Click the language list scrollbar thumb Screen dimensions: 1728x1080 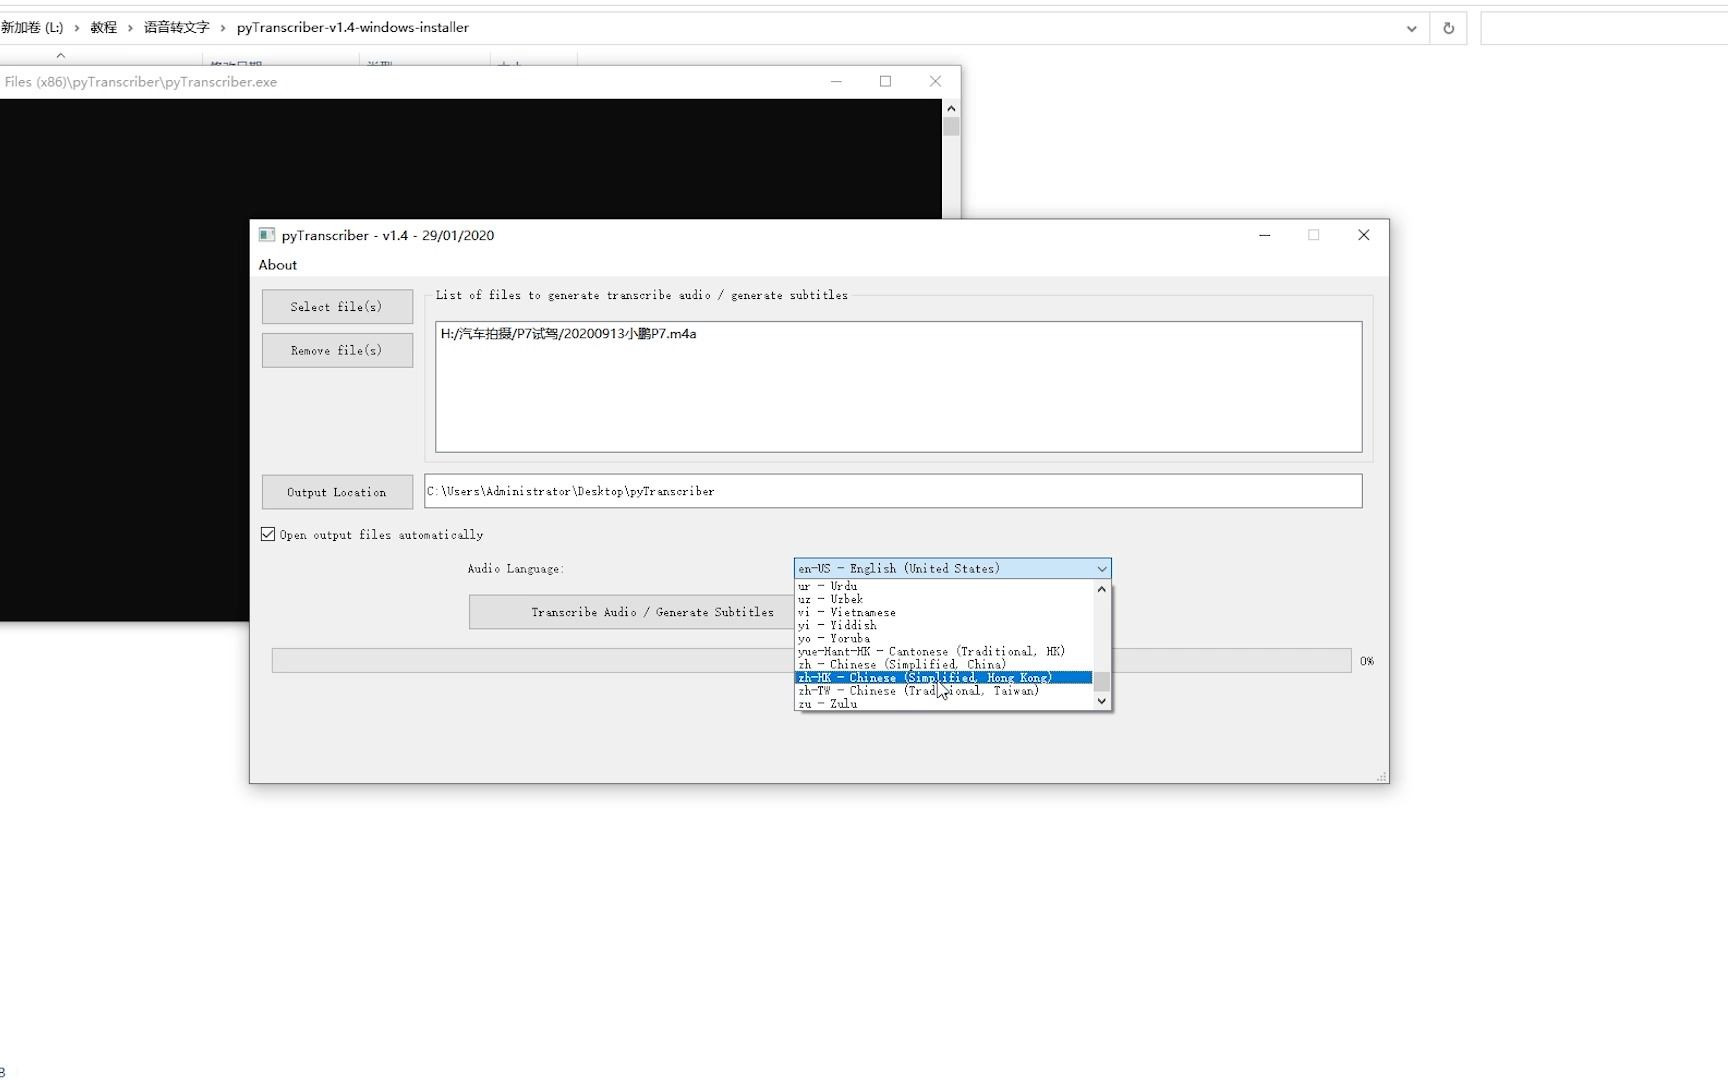point(1102,682)
